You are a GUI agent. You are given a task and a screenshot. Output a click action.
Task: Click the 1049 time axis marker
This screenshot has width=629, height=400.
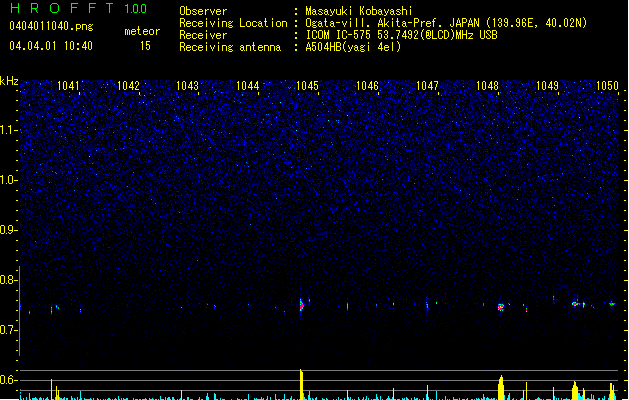click(x=547, y=86)
